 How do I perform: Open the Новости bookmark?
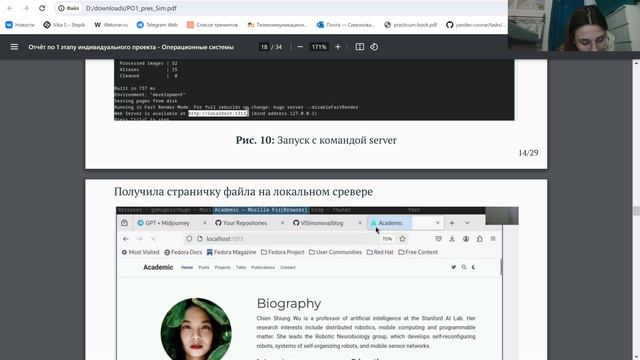[x=20, y=25]
